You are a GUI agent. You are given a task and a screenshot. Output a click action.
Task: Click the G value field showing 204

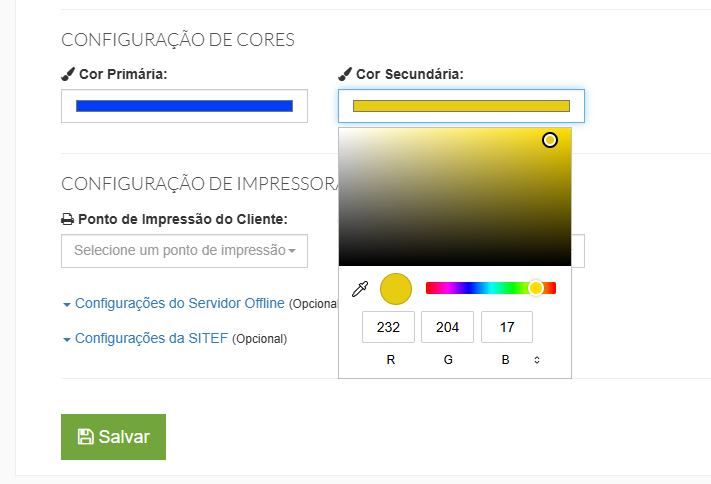(448, 327)
